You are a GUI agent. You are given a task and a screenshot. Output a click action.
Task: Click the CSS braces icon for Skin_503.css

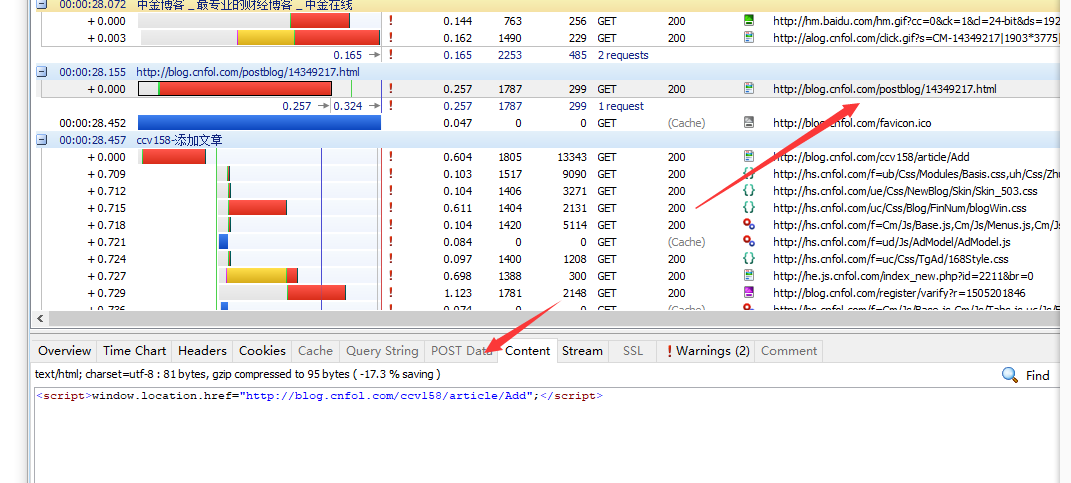(748, 191)
